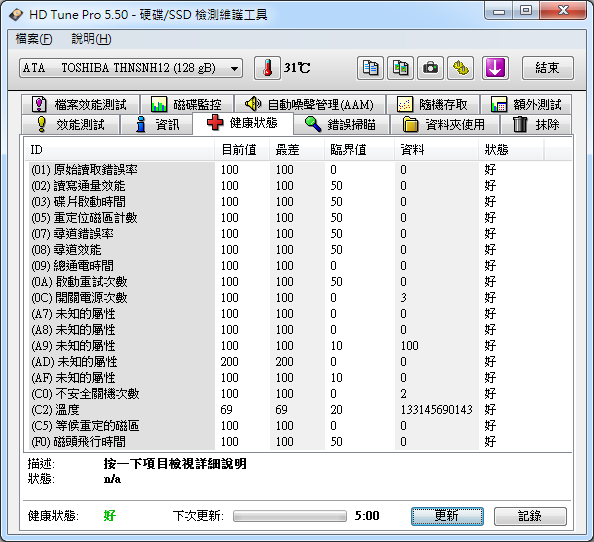Maximize the HD Tune Pro window
Viewport: 594px width, 542px height.
click(526, 11)
